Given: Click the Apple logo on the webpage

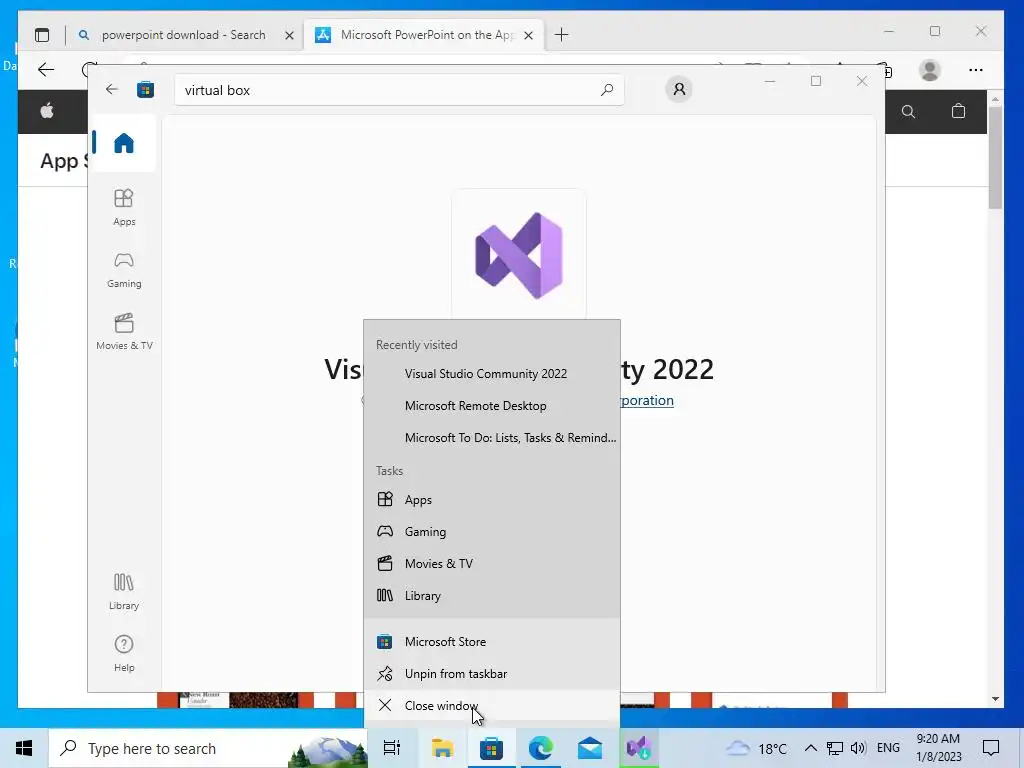Looking at the screenshot, I should [47, 111].
